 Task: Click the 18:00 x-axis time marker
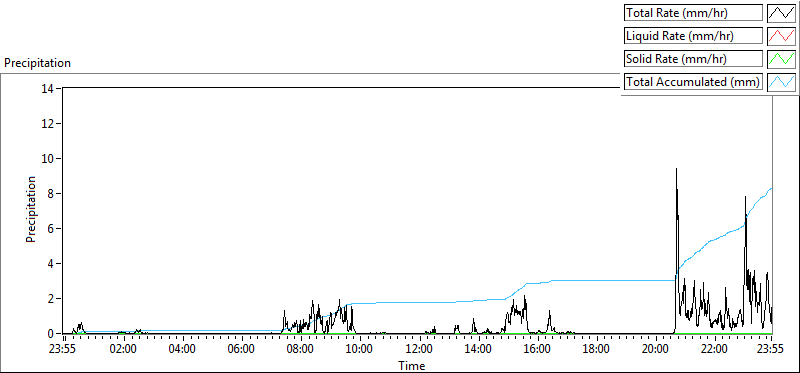(x=596, y=350)
